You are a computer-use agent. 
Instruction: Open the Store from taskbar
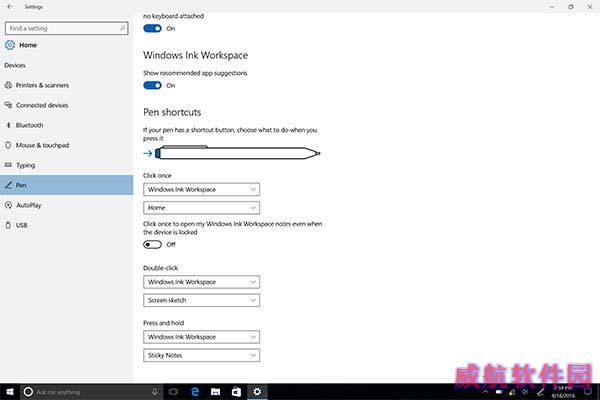(236, 392)
